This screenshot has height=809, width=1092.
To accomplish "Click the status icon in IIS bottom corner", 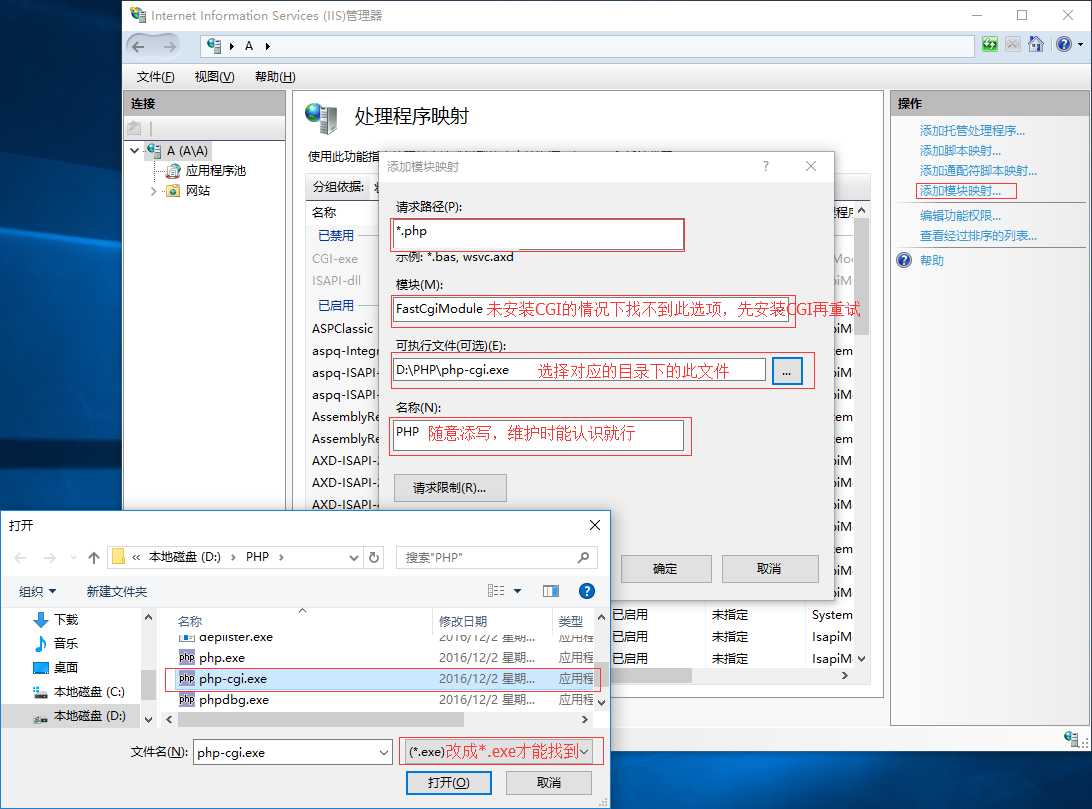I will pos(1071,739).
